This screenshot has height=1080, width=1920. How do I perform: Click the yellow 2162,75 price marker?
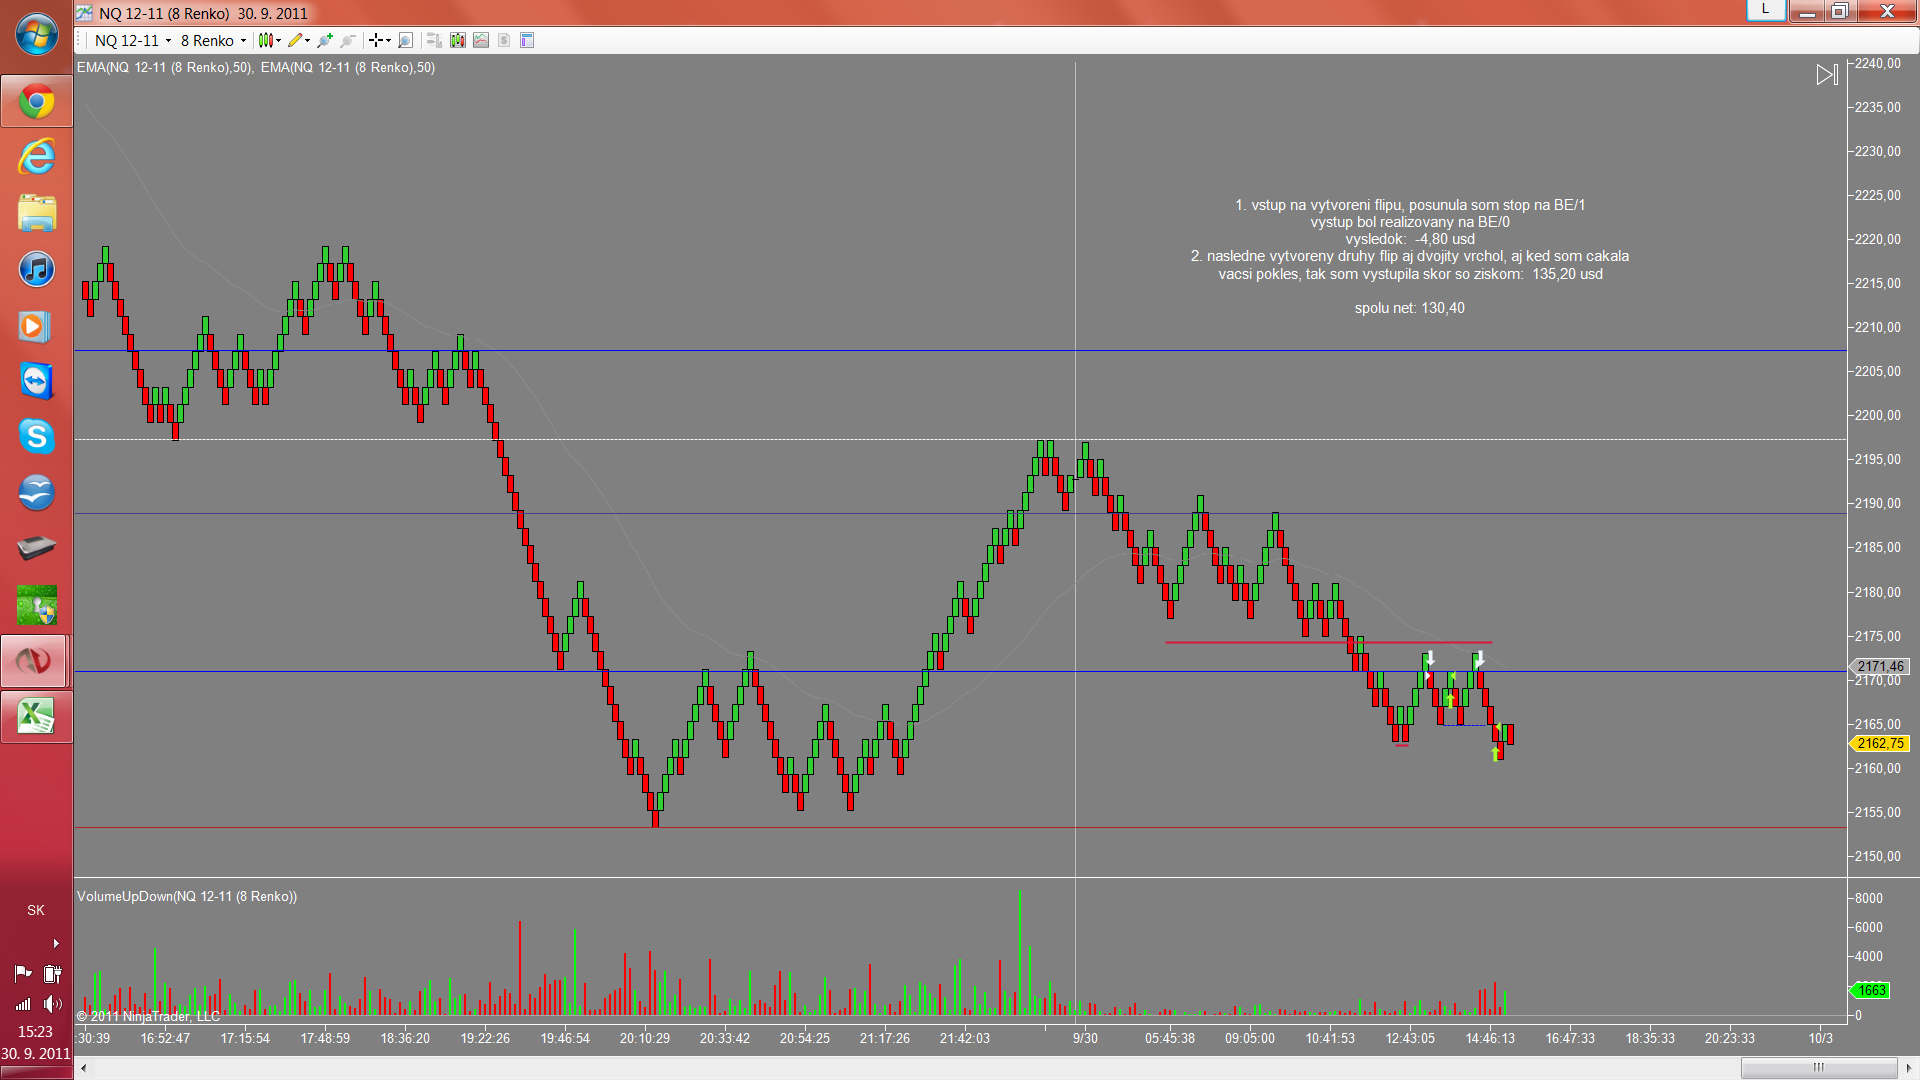[1879, 744]
